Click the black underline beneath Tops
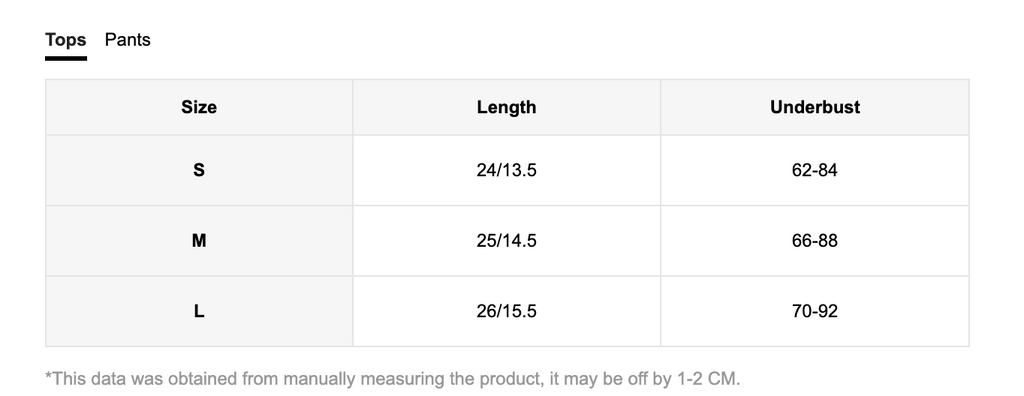 65,58
